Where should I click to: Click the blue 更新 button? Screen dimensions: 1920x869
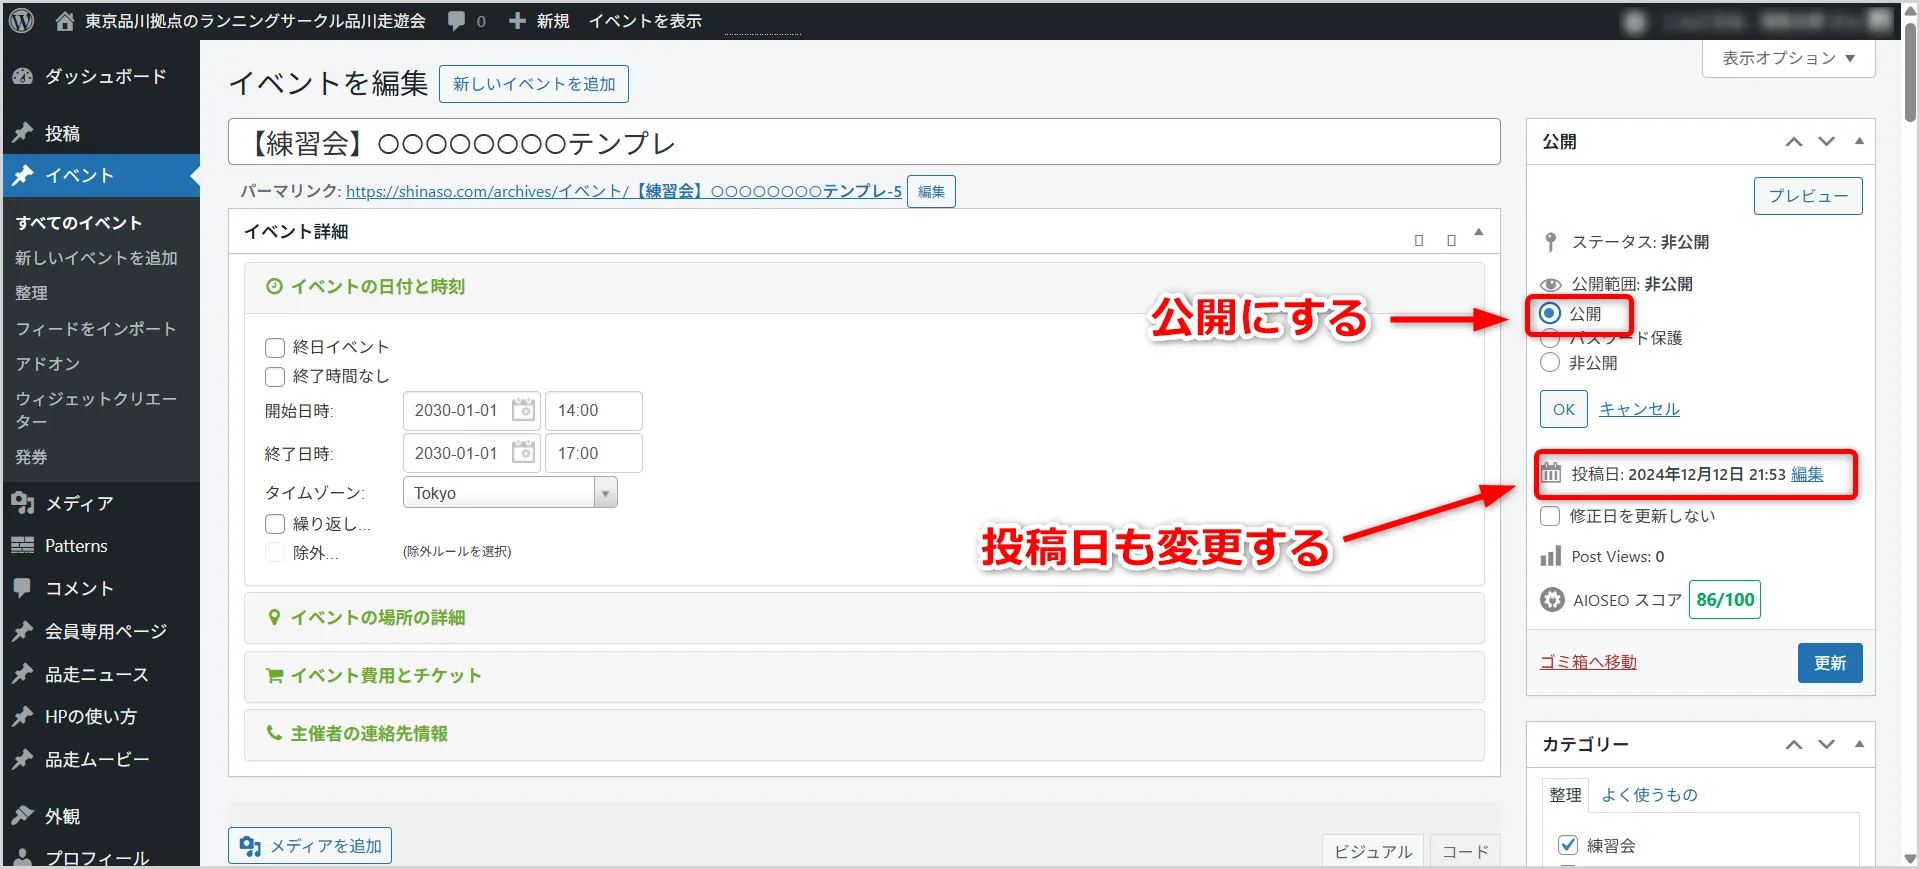(x=1829, y=663)
